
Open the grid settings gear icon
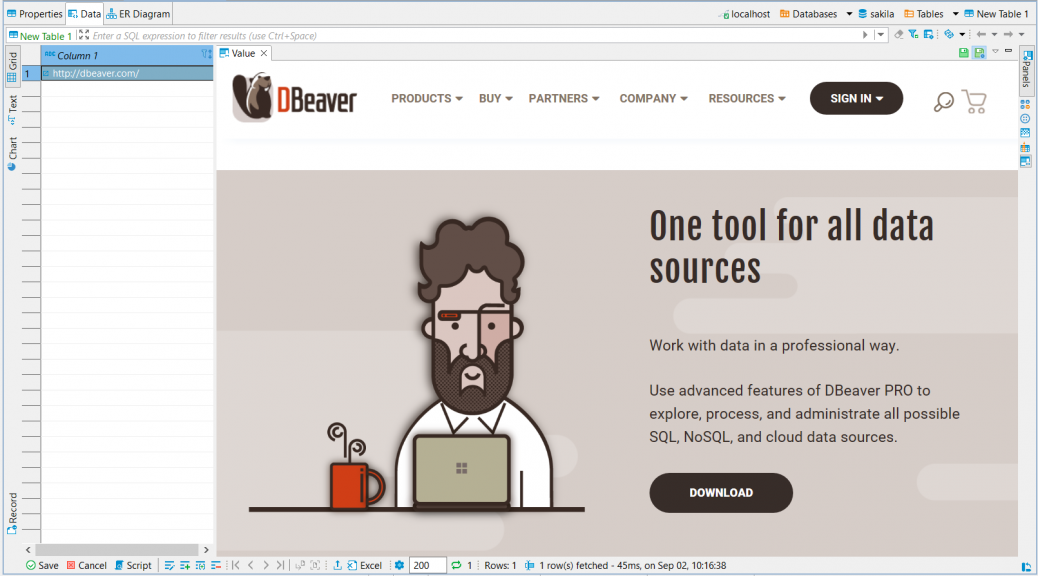[x=399, y=565]
